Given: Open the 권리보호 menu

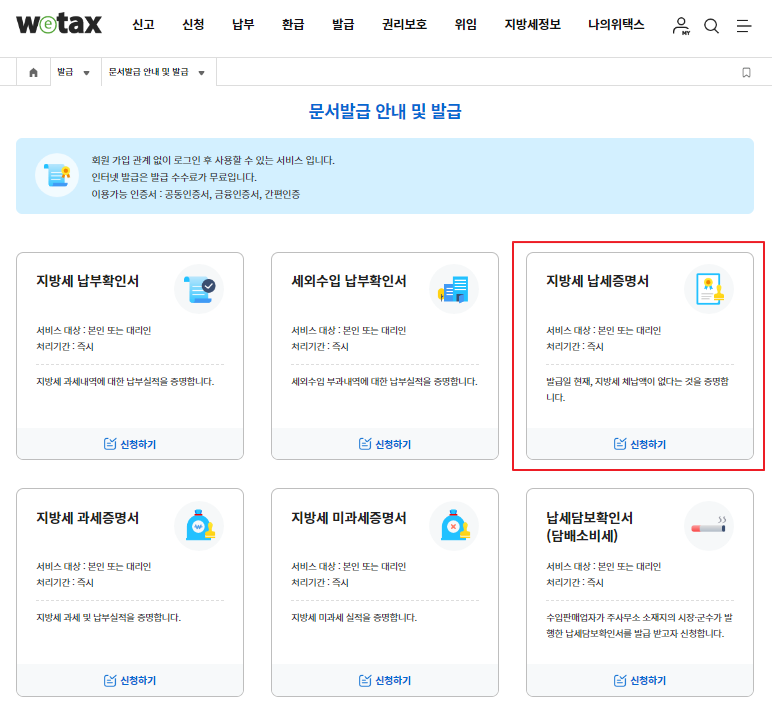Looking at the screenshot, I should point(404,24).
